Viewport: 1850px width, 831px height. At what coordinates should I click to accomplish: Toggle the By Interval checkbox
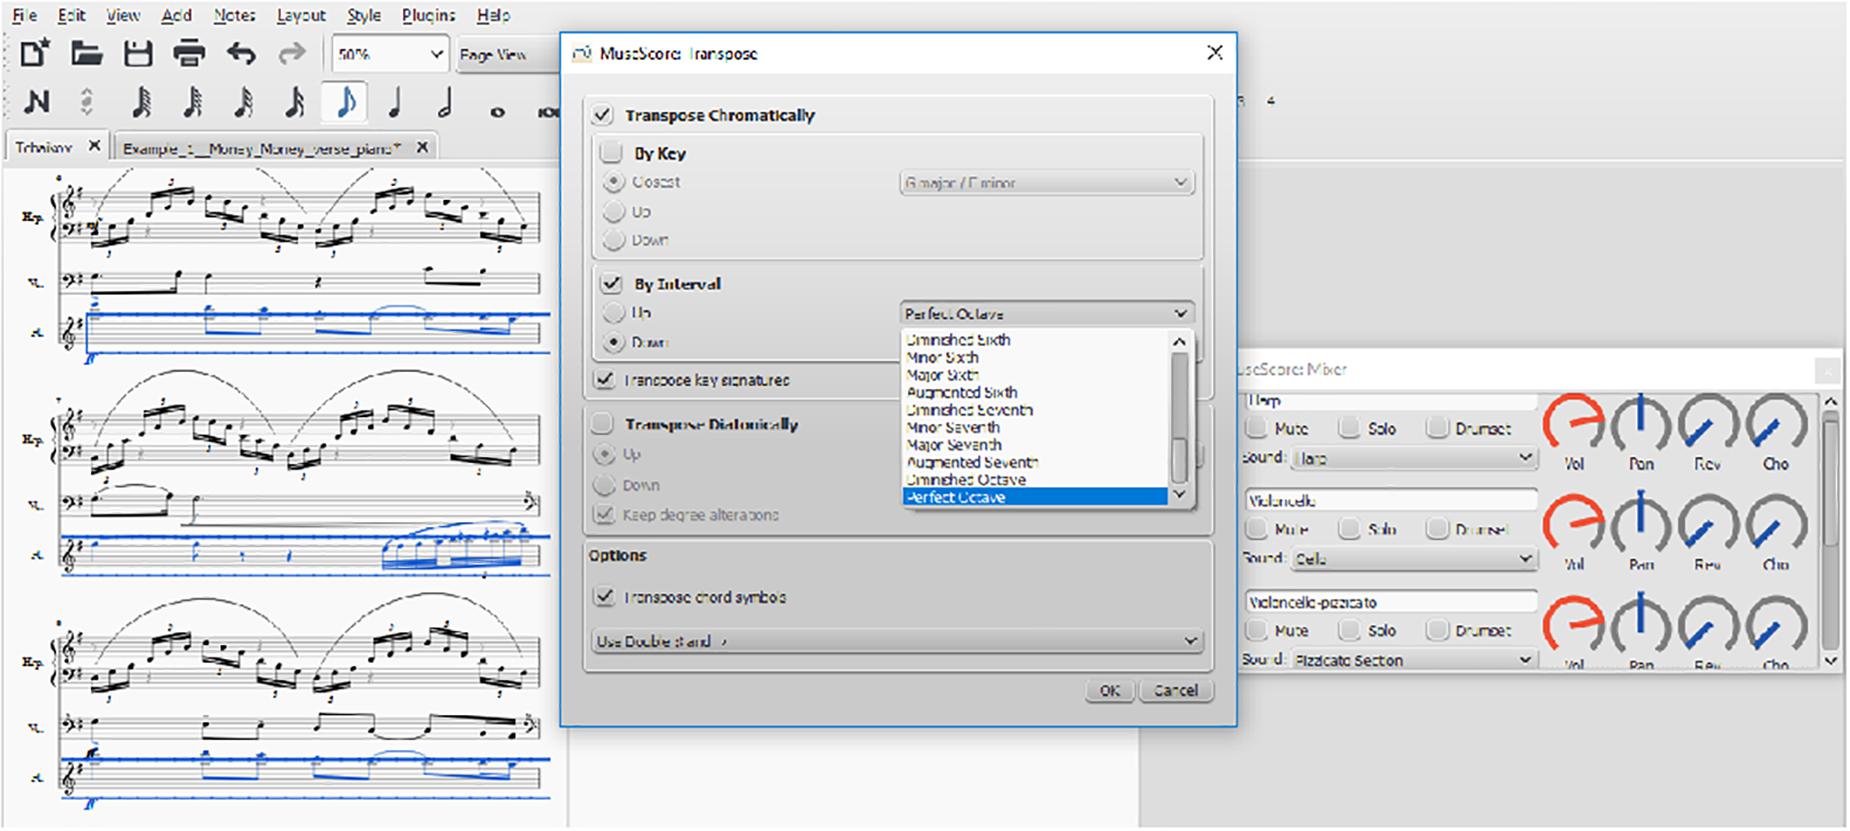click(x=611, y=283)
